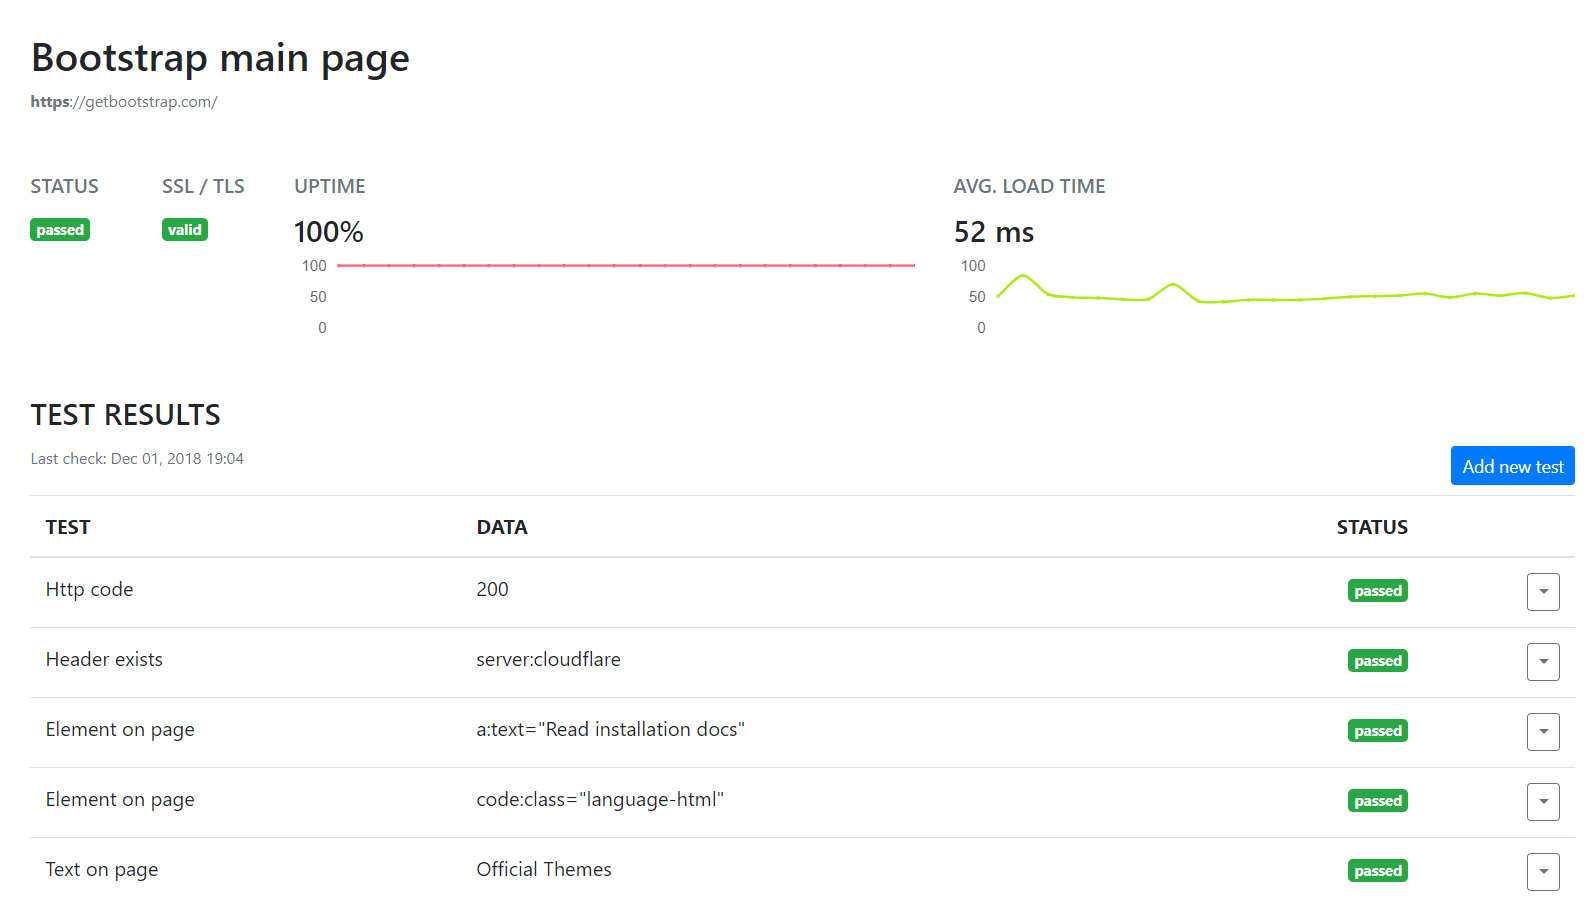The image size is (1593, 918).
Task: Click passed badge in Http code row
Action: [x=1377, y=591]
